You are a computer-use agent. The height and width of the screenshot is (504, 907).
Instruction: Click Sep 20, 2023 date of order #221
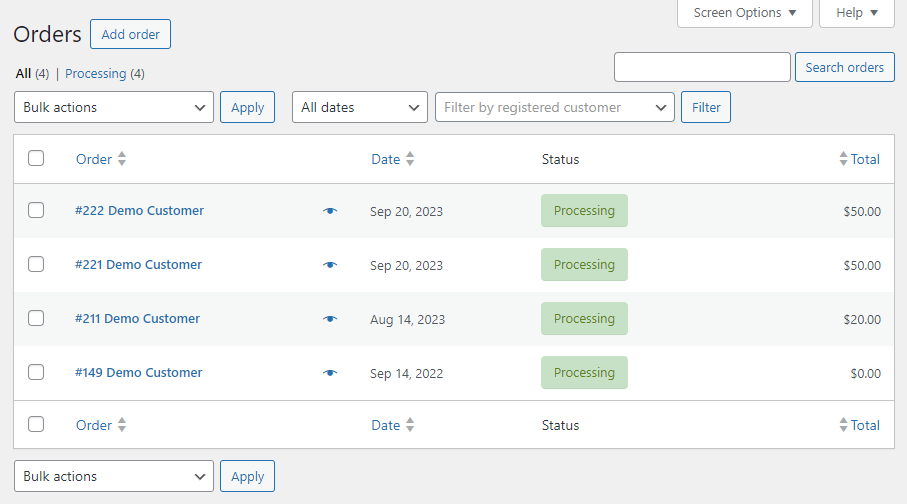406,265
